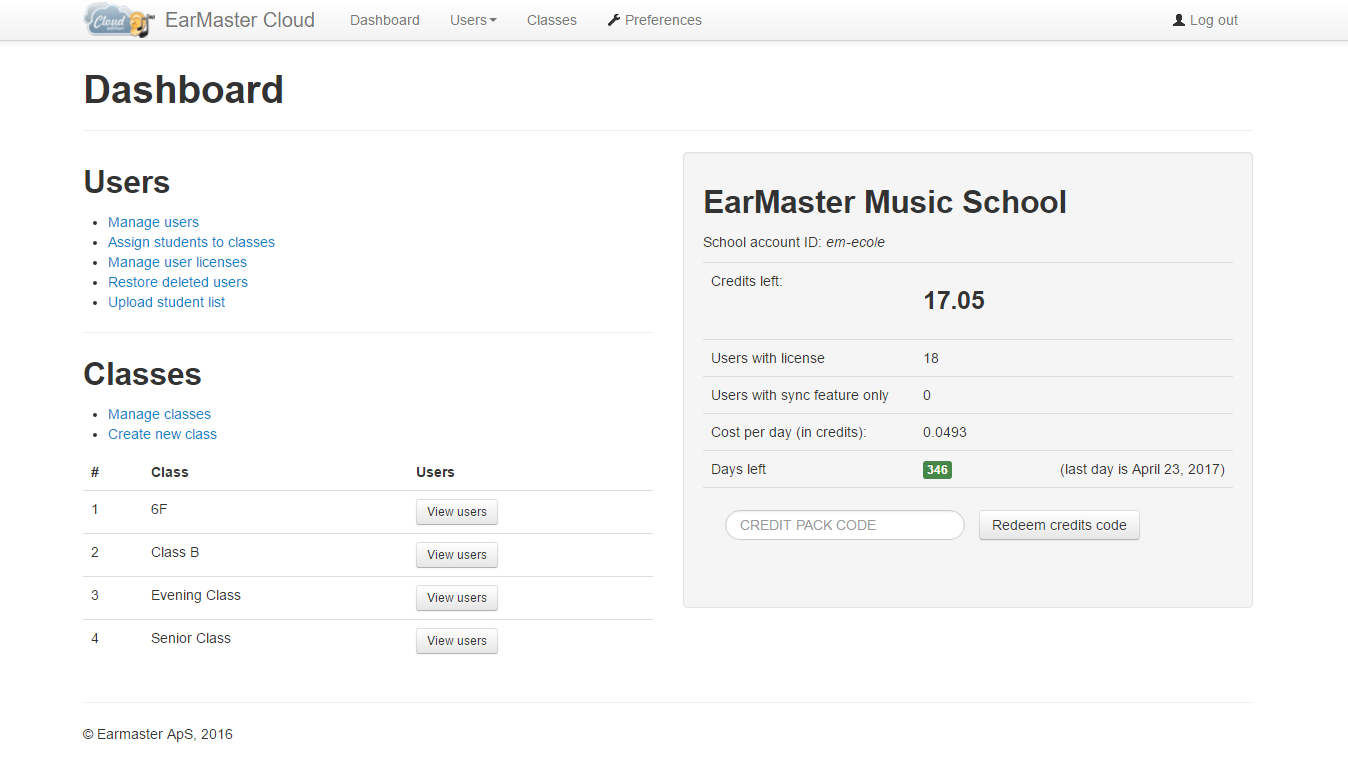
Task: Click the cost per day value 0.0493
Action: click(x=945, y=432)
